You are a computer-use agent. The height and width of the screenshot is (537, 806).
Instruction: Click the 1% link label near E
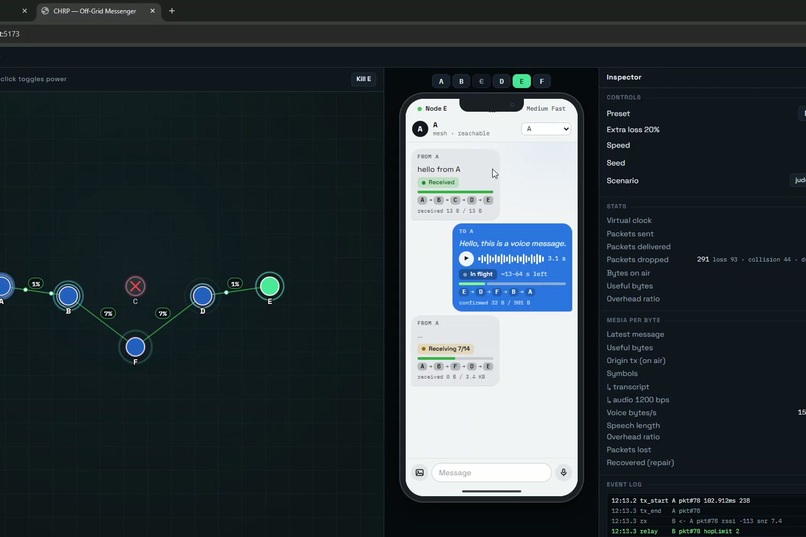coord(235,284)
